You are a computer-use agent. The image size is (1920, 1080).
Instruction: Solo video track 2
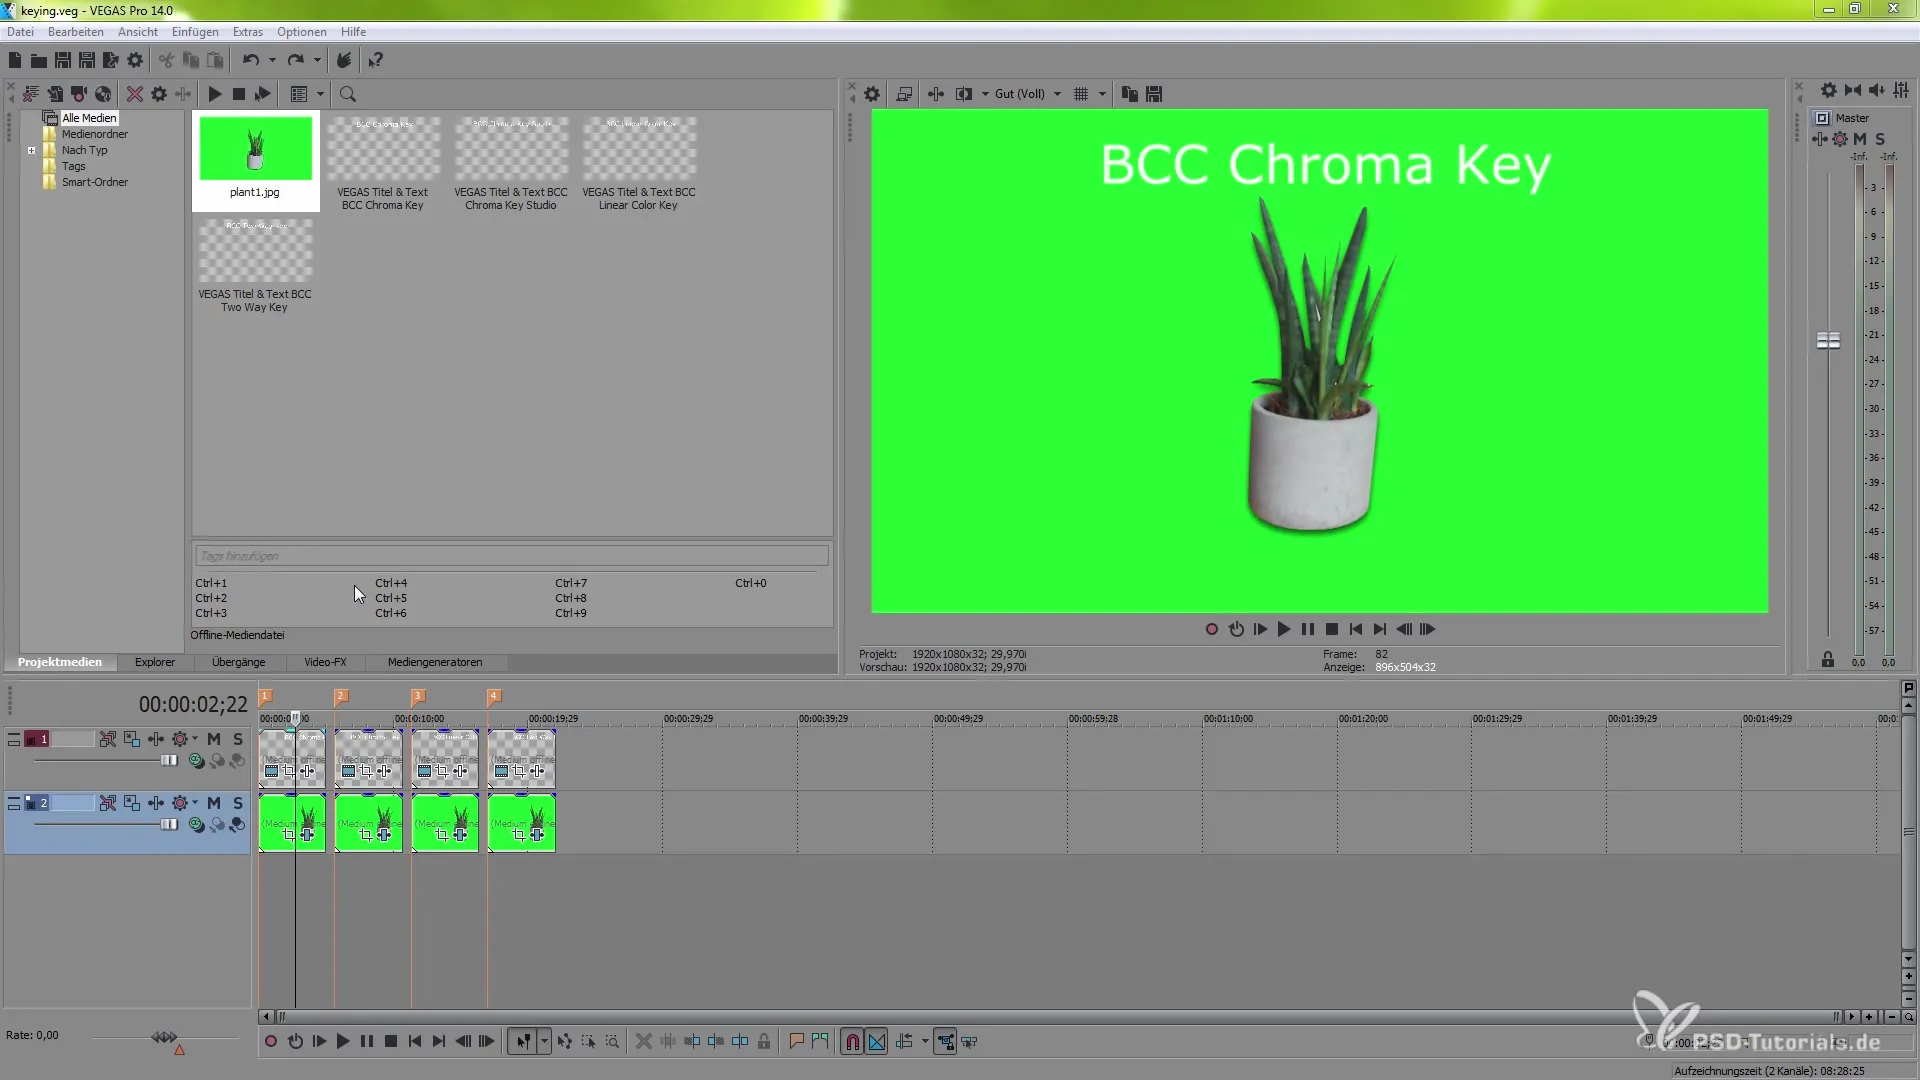238,803
